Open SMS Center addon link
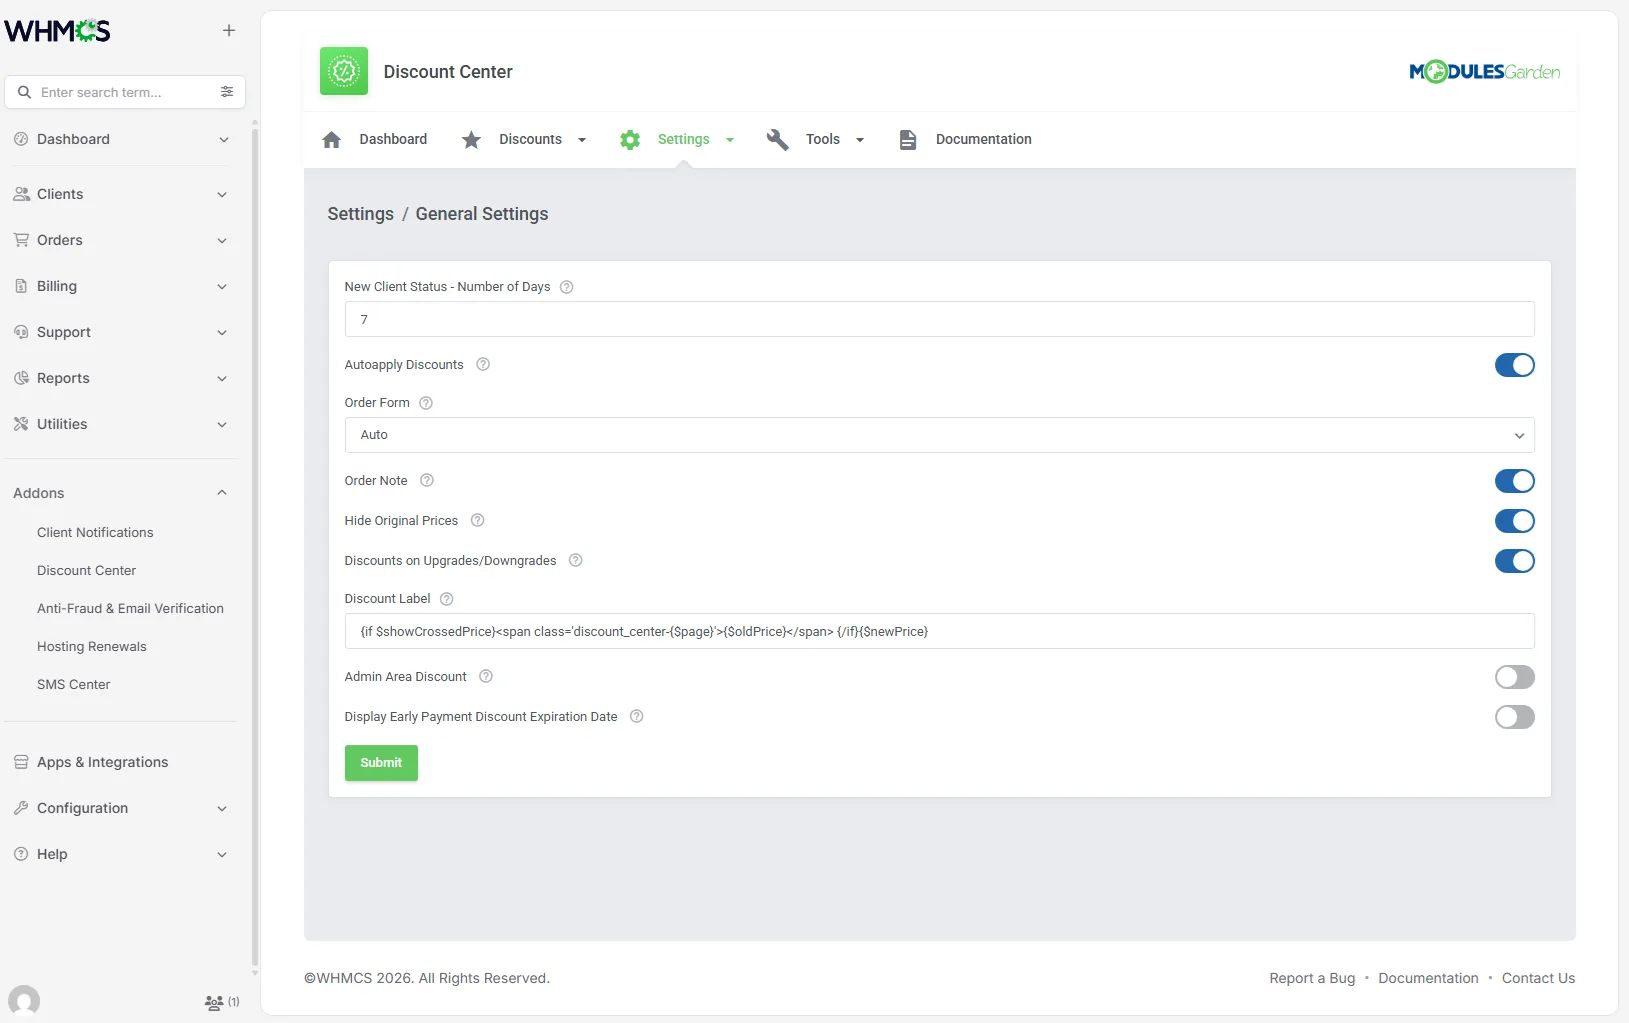Screen dimensions: 1629x1023 click(x=74, y=685)
